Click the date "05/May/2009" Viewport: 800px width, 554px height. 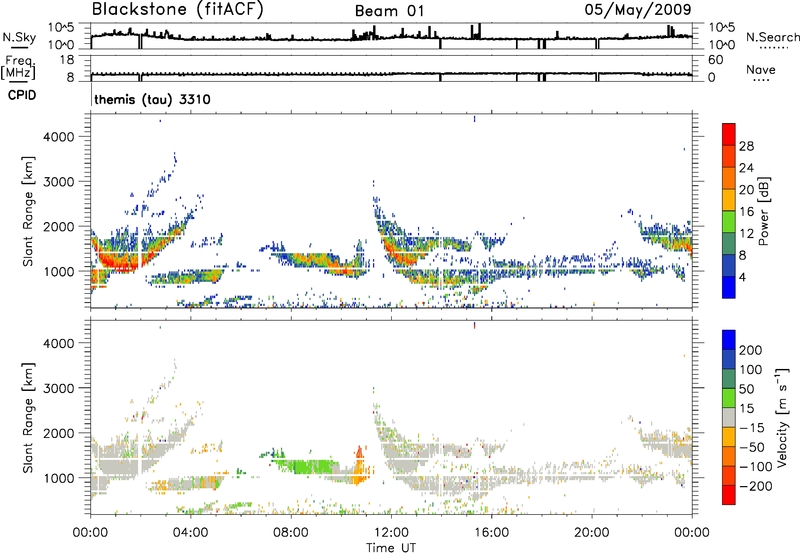tap(638, 10)
